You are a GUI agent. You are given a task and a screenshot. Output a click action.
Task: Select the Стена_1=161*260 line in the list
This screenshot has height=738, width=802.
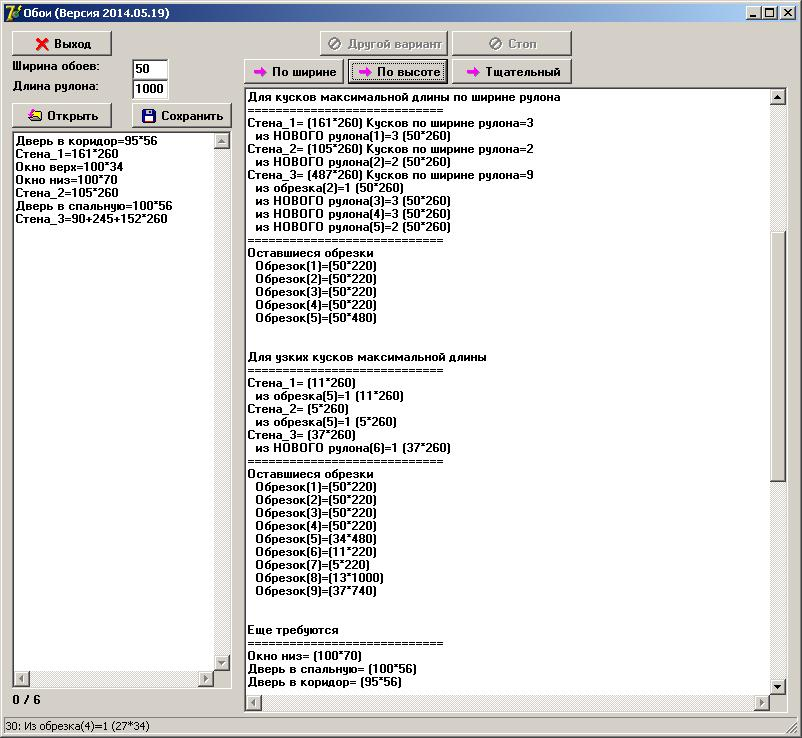click(67, 154)
